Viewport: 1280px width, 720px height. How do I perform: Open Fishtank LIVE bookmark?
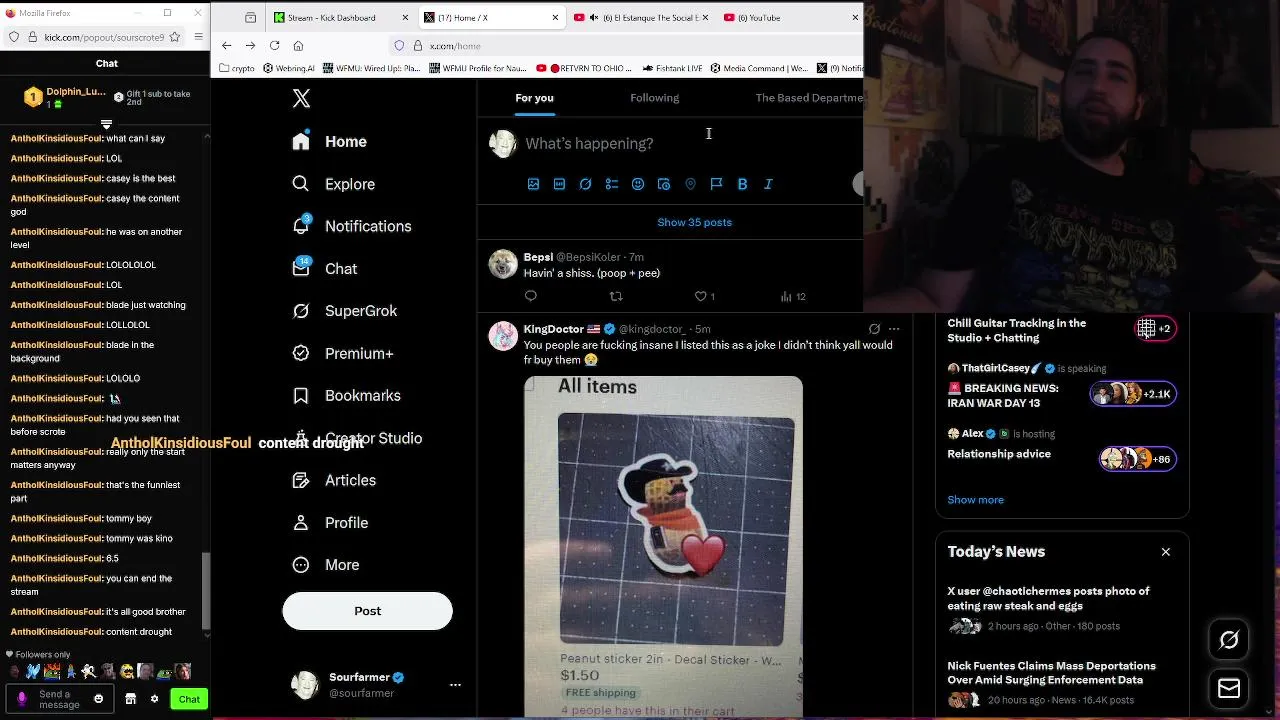672,68
